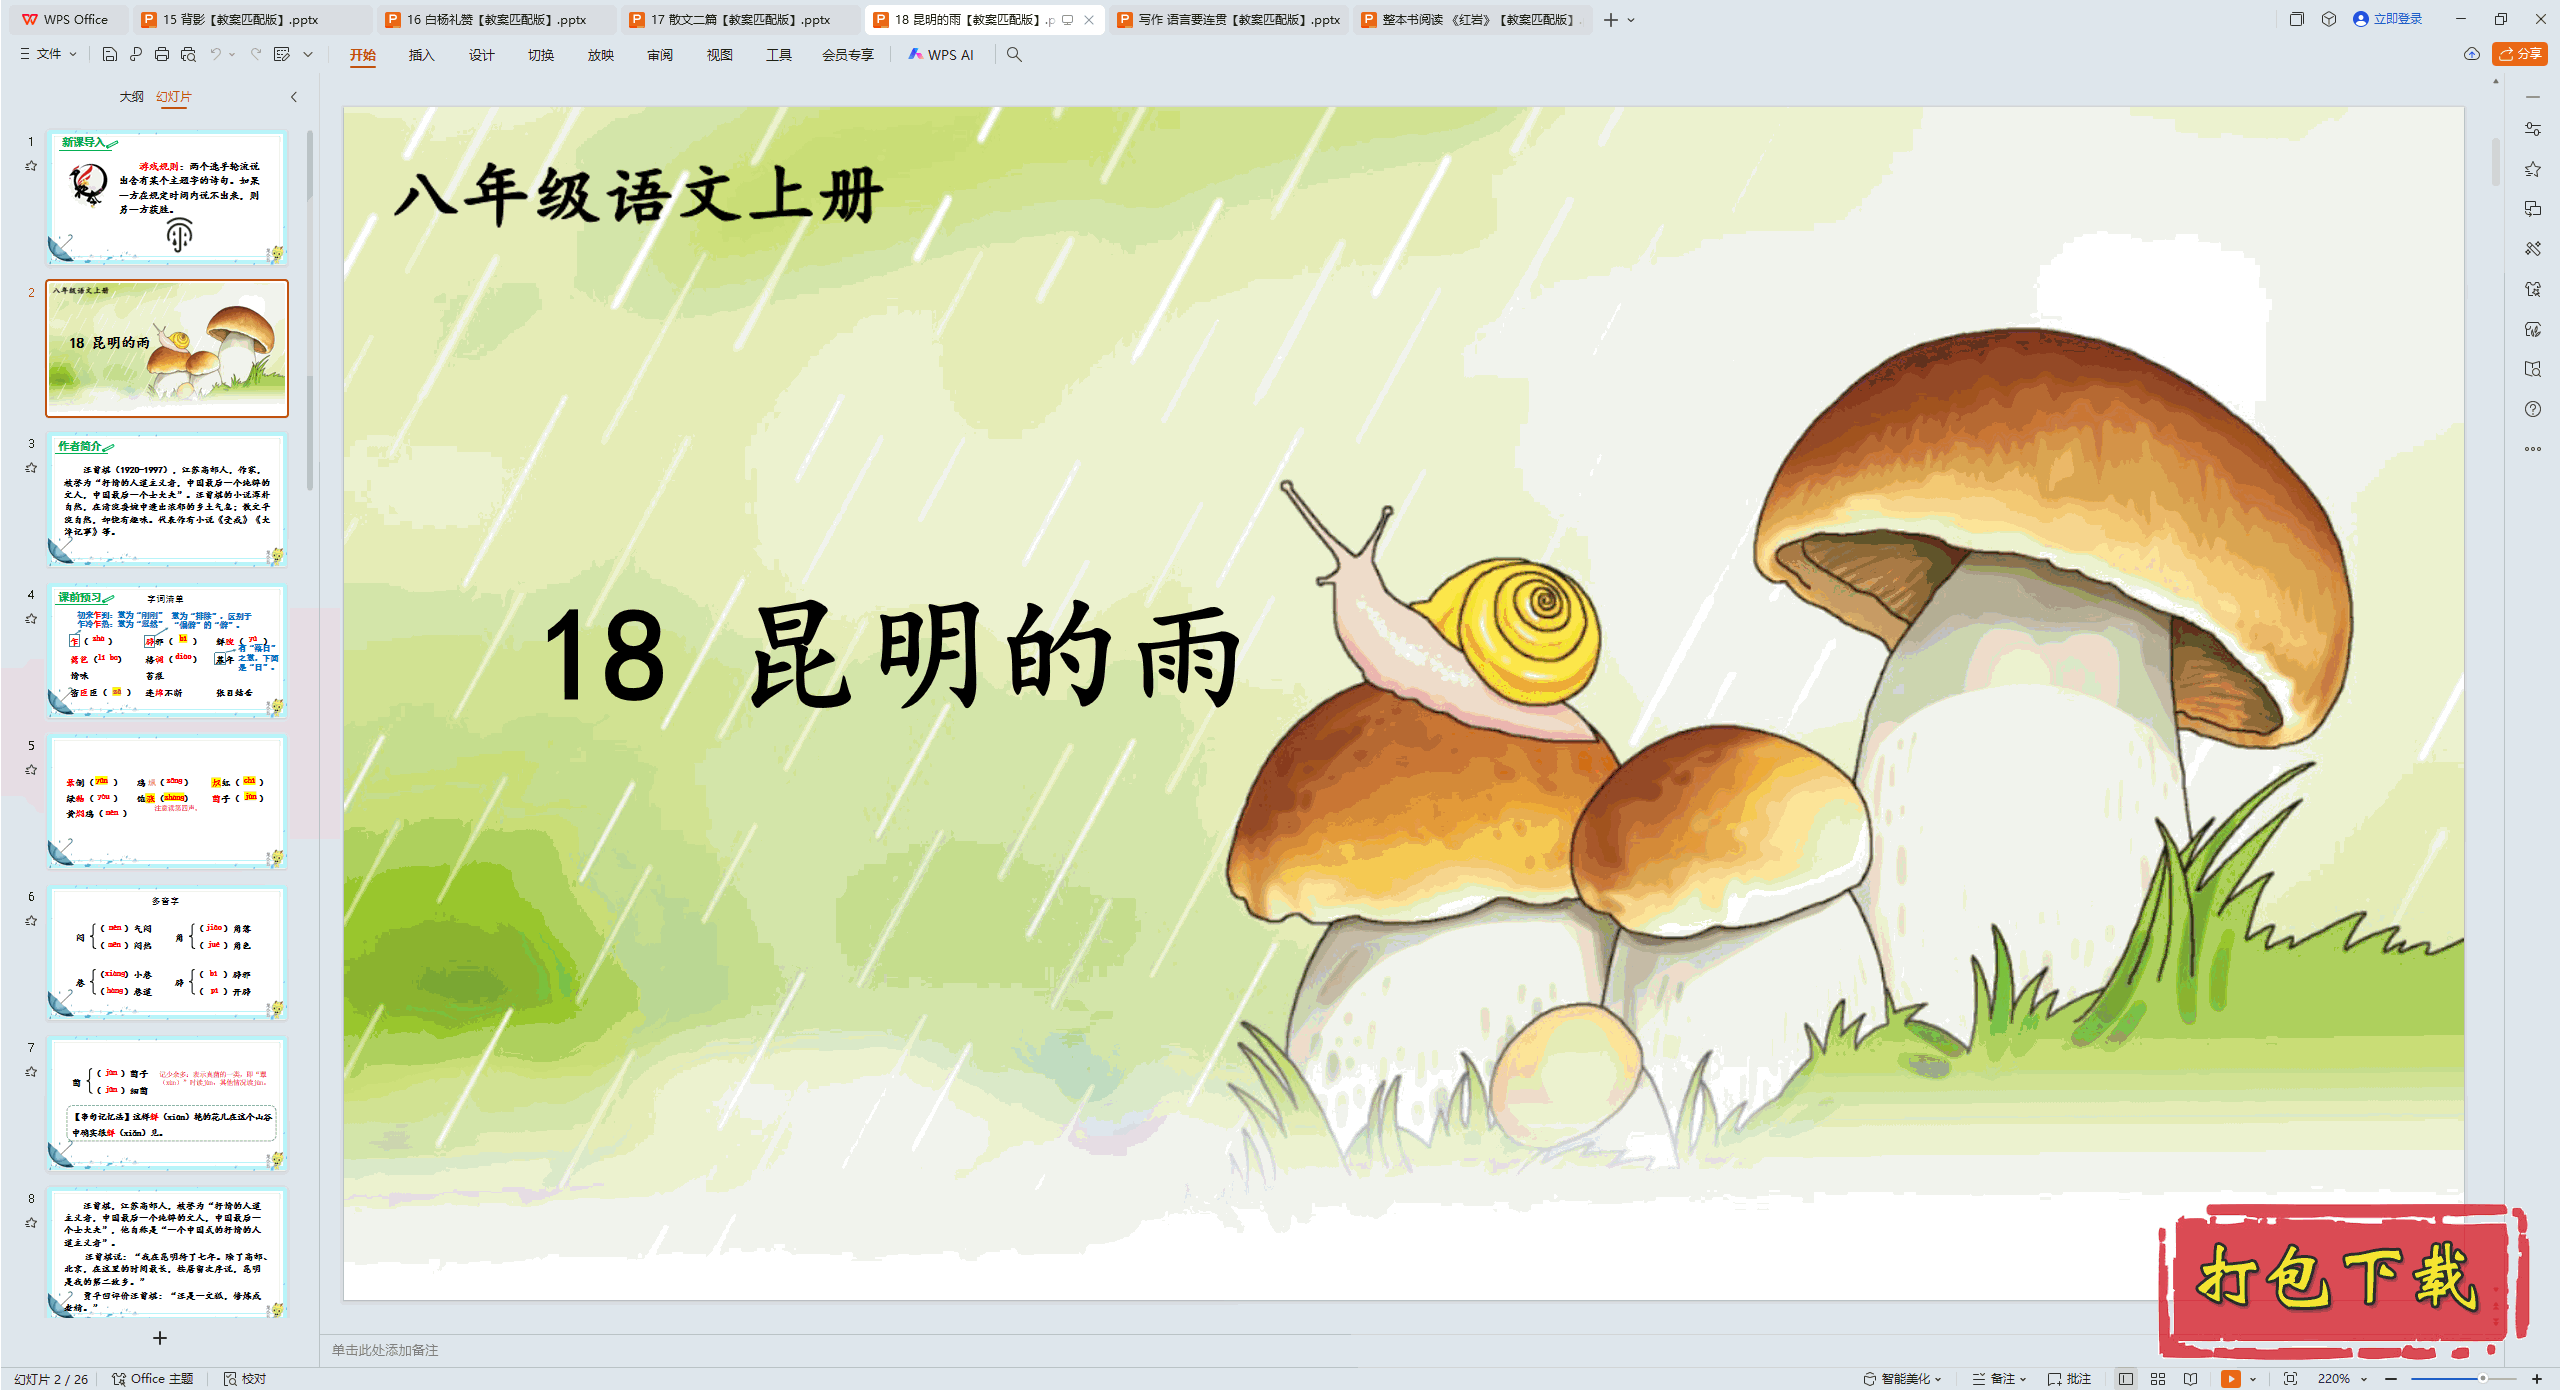Click the Save icon in quick toolbar
2560x1390 pixels.
pyautogui.click(x=110, y=54)
